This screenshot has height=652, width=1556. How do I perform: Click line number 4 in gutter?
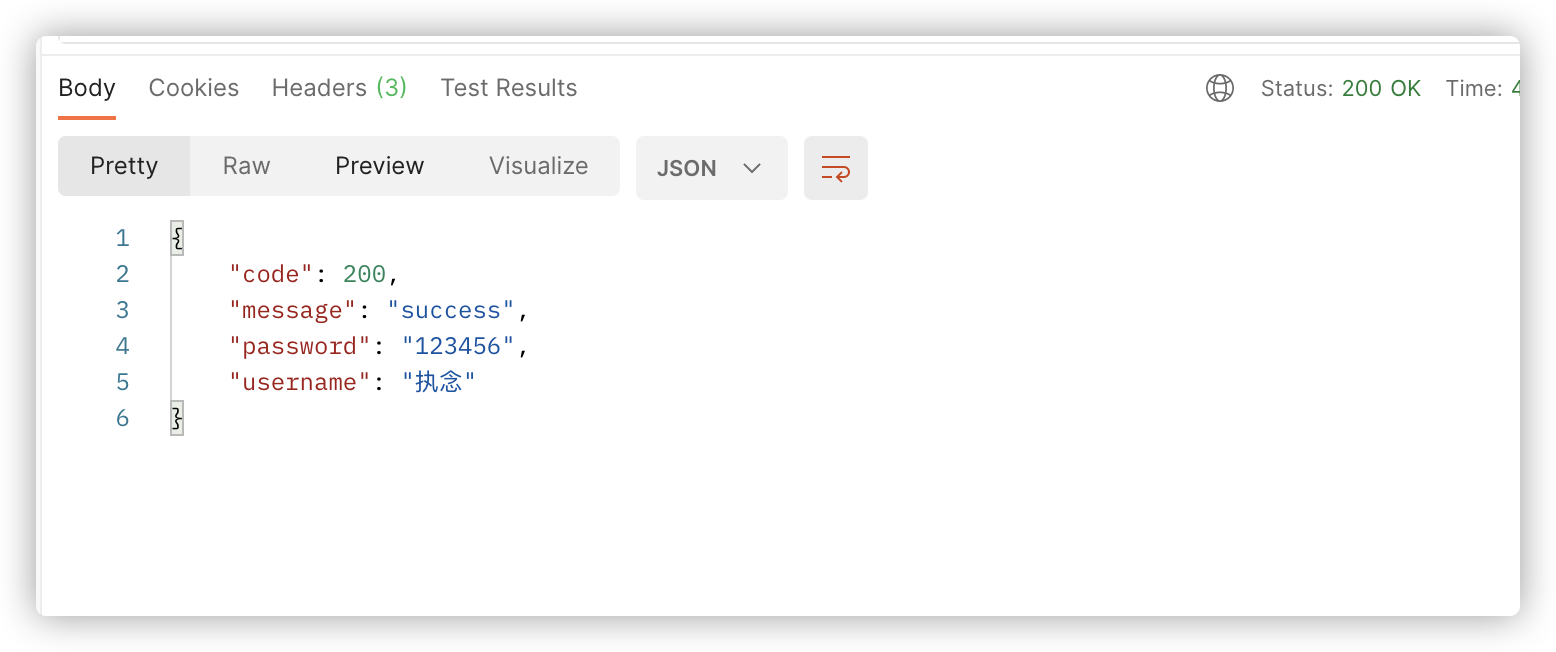point(123,346)
